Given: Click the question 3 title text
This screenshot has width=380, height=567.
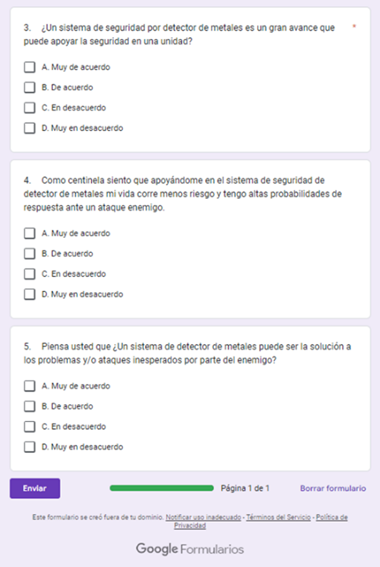Looking at the screenshot, I should (179, 34).
